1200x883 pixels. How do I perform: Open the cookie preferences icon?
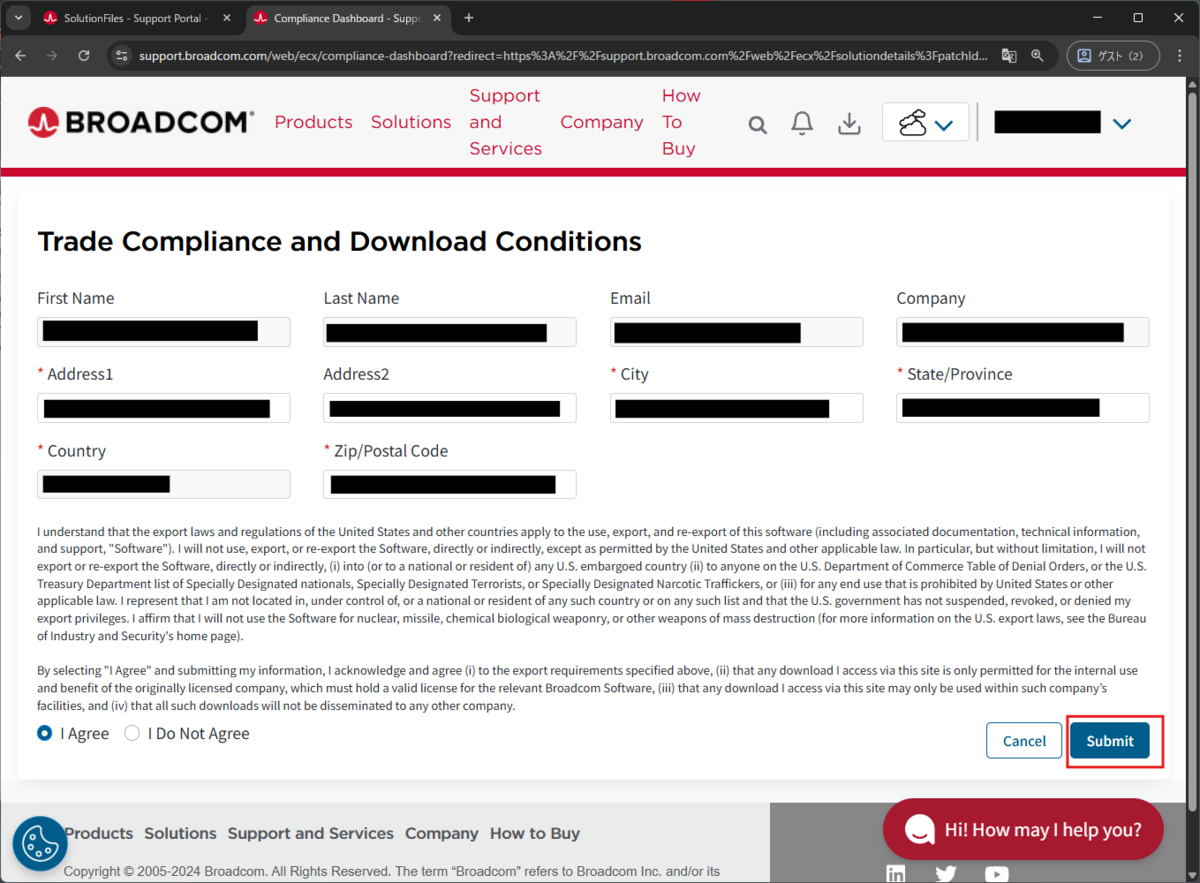[x=40, y=843]
